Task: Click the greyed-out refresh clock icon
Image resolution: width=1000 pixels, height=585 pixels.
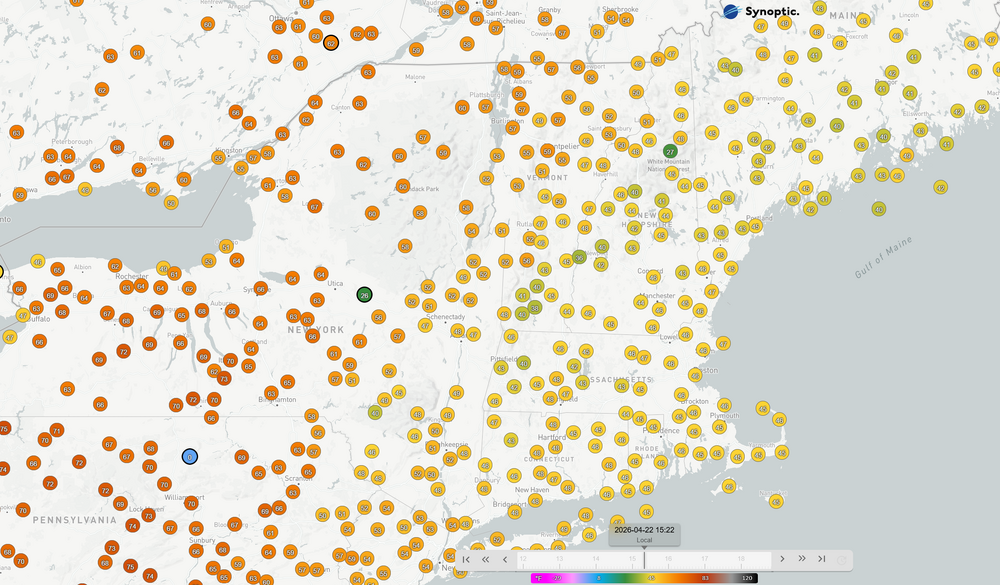Action: (843, 559)
